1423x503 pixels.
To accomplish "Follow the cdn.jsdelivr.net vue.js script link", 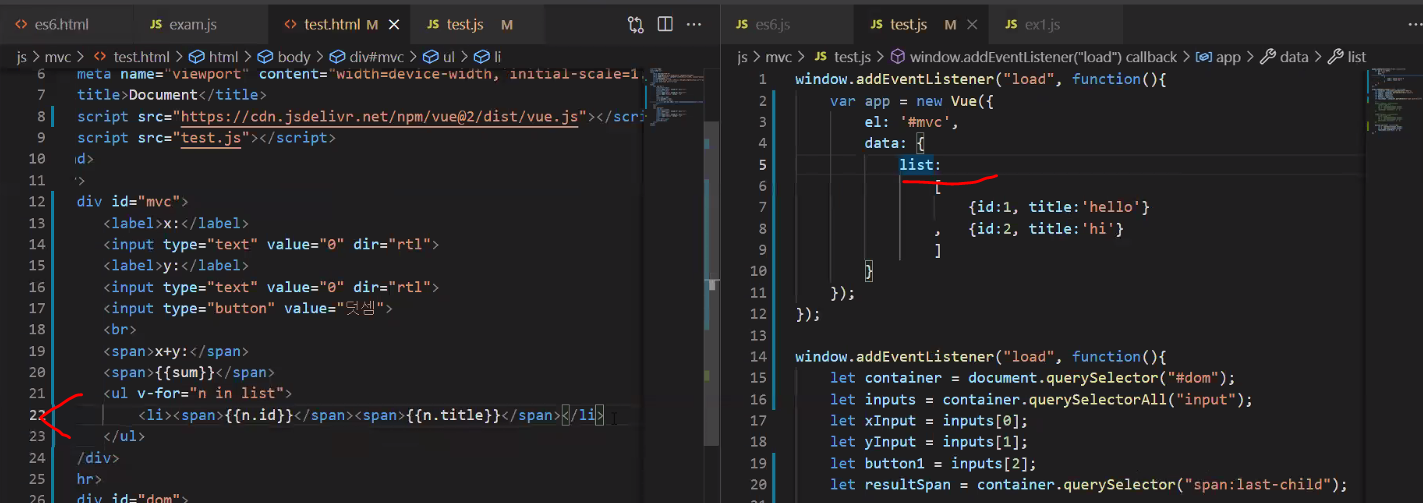I will (380, 116).
